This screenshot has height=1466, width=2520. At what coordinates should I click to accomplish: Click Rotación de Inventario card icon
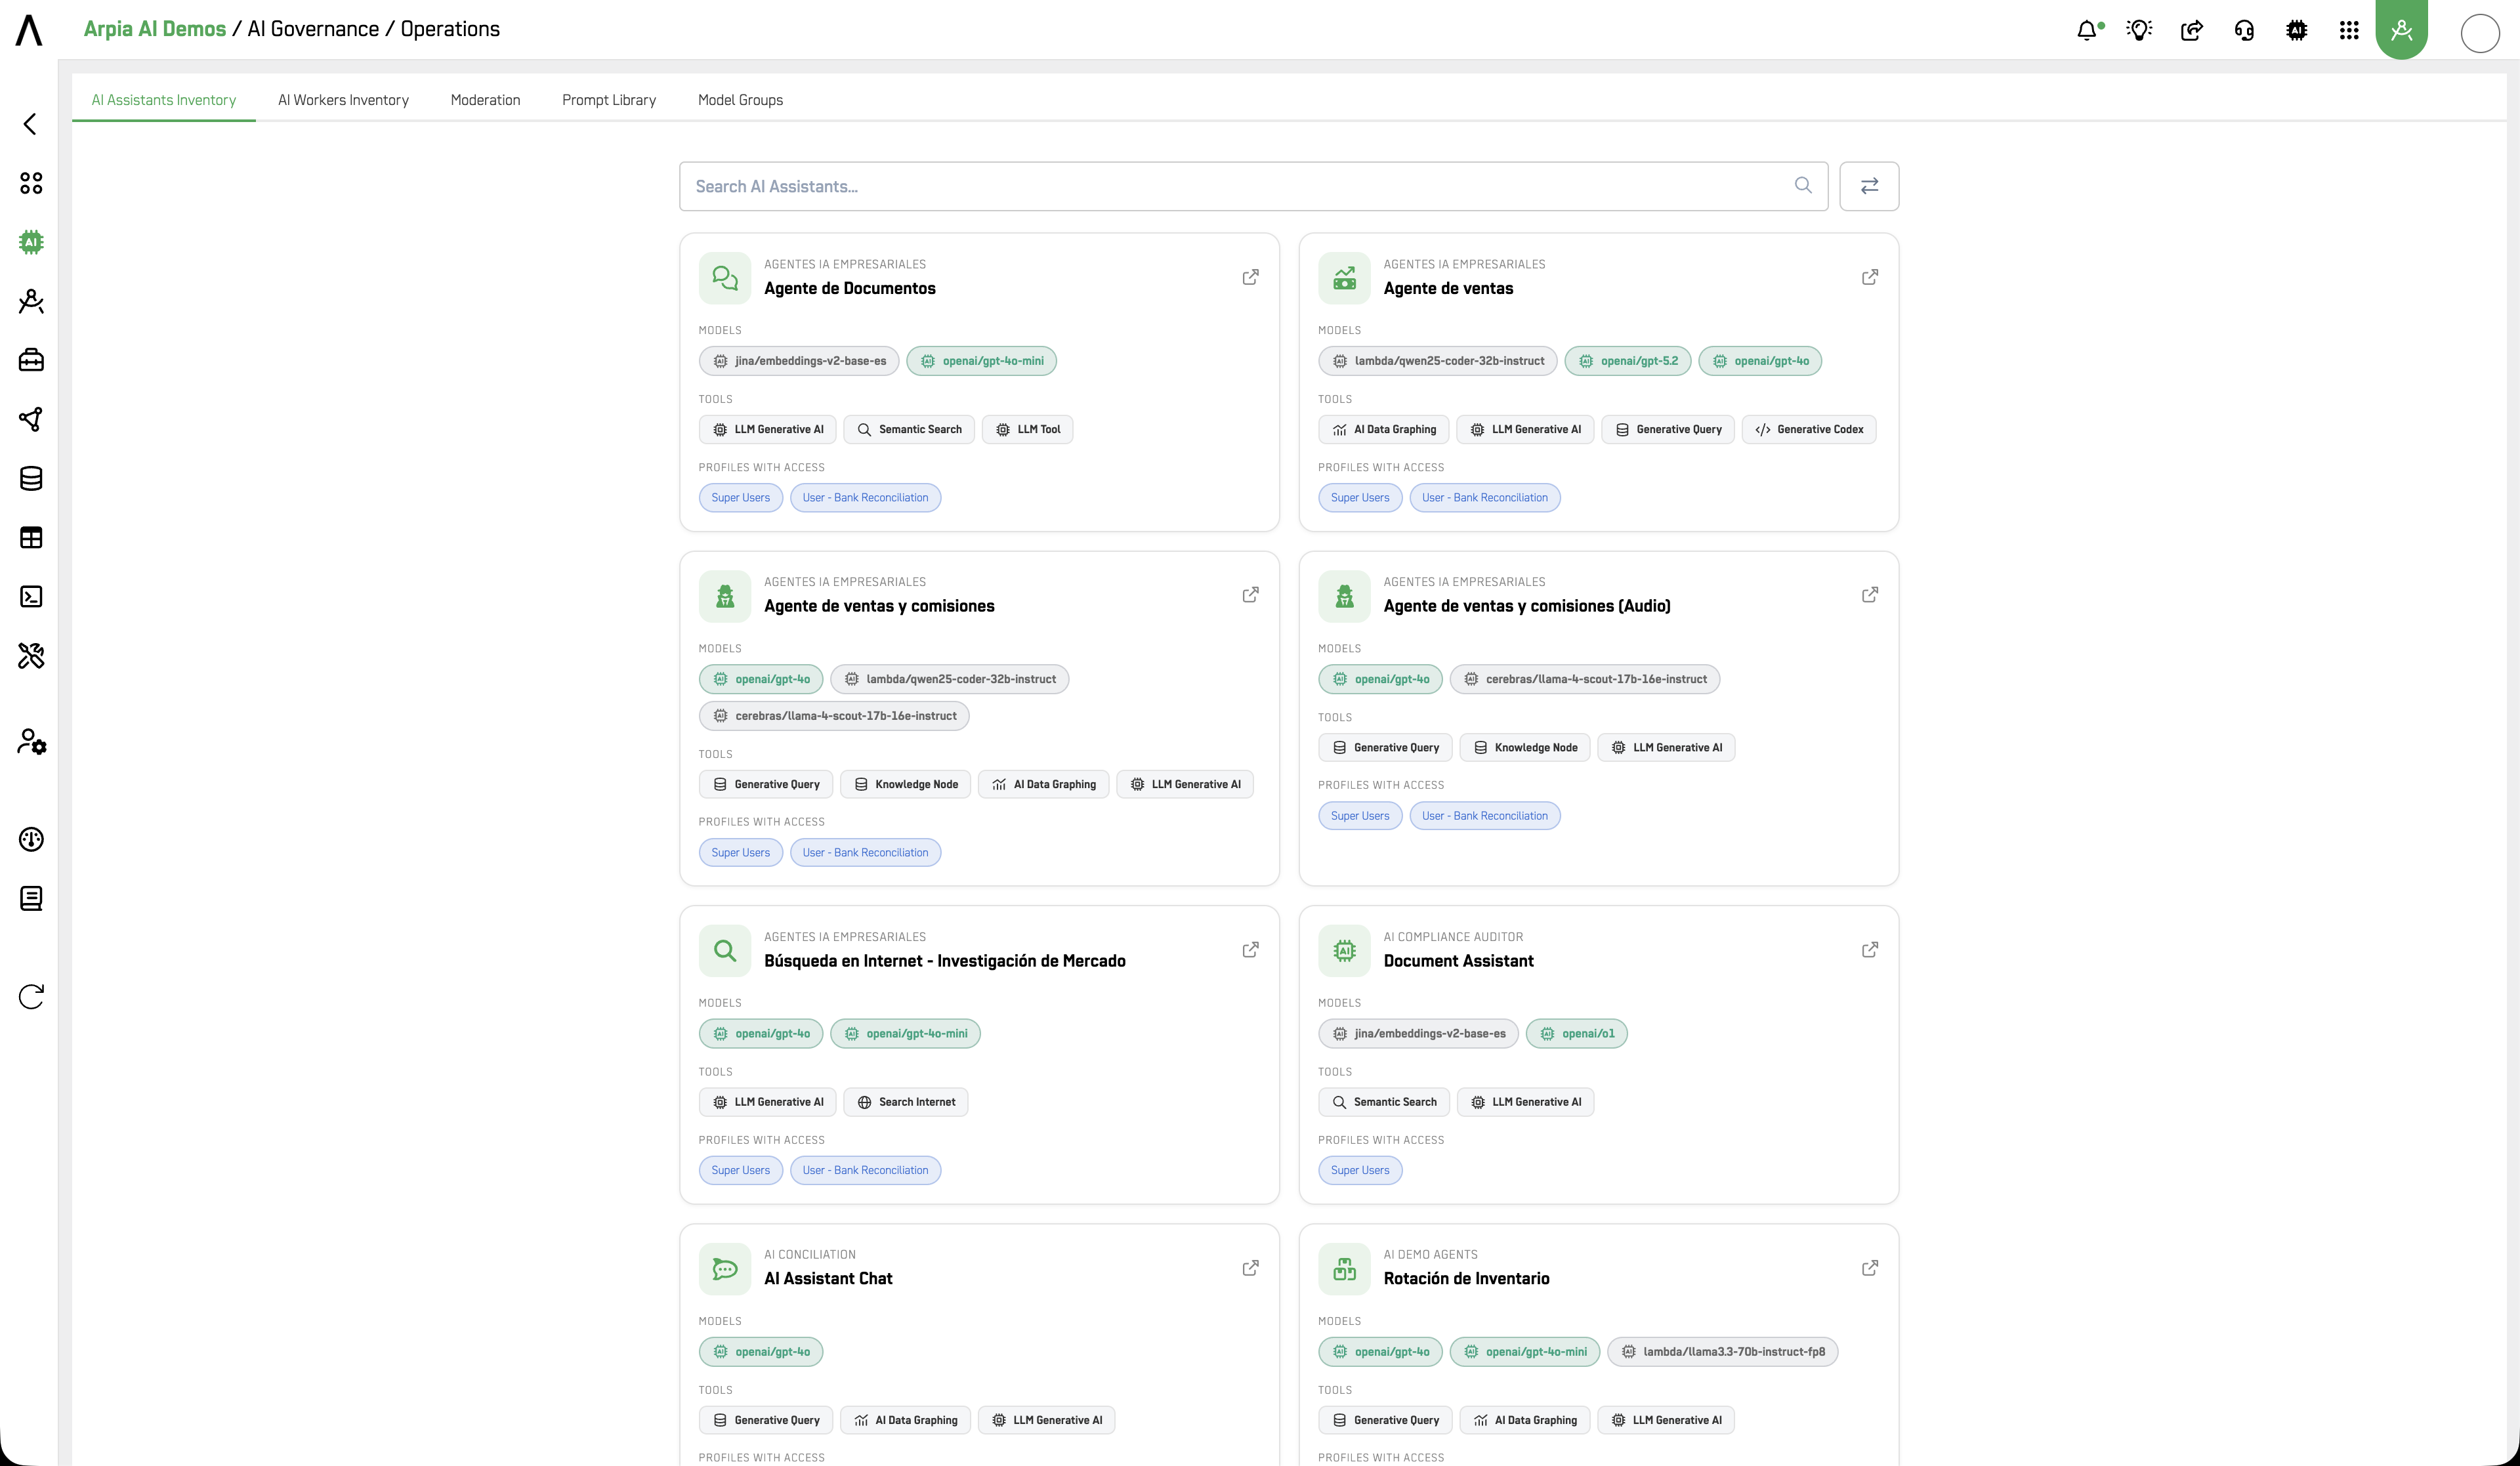click(1344, 1269)
